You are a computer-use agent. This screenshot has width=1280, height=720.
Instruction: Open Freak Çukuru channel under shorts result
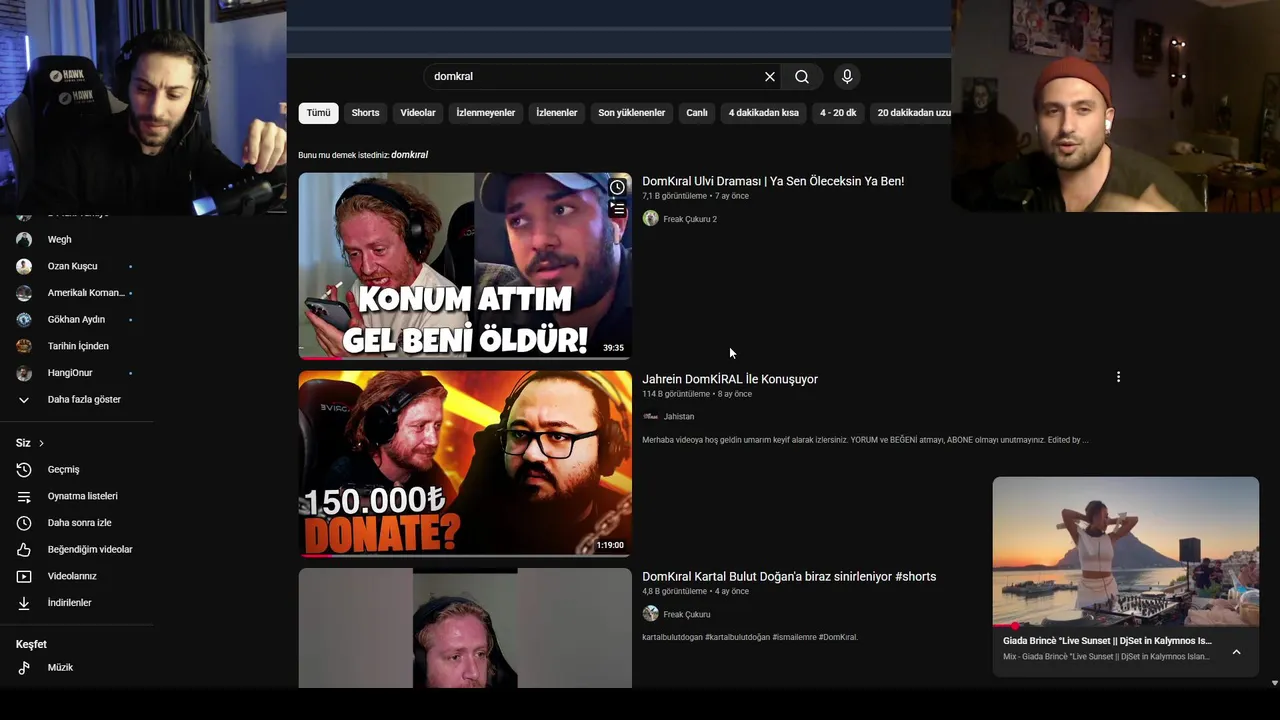(687, 614)
